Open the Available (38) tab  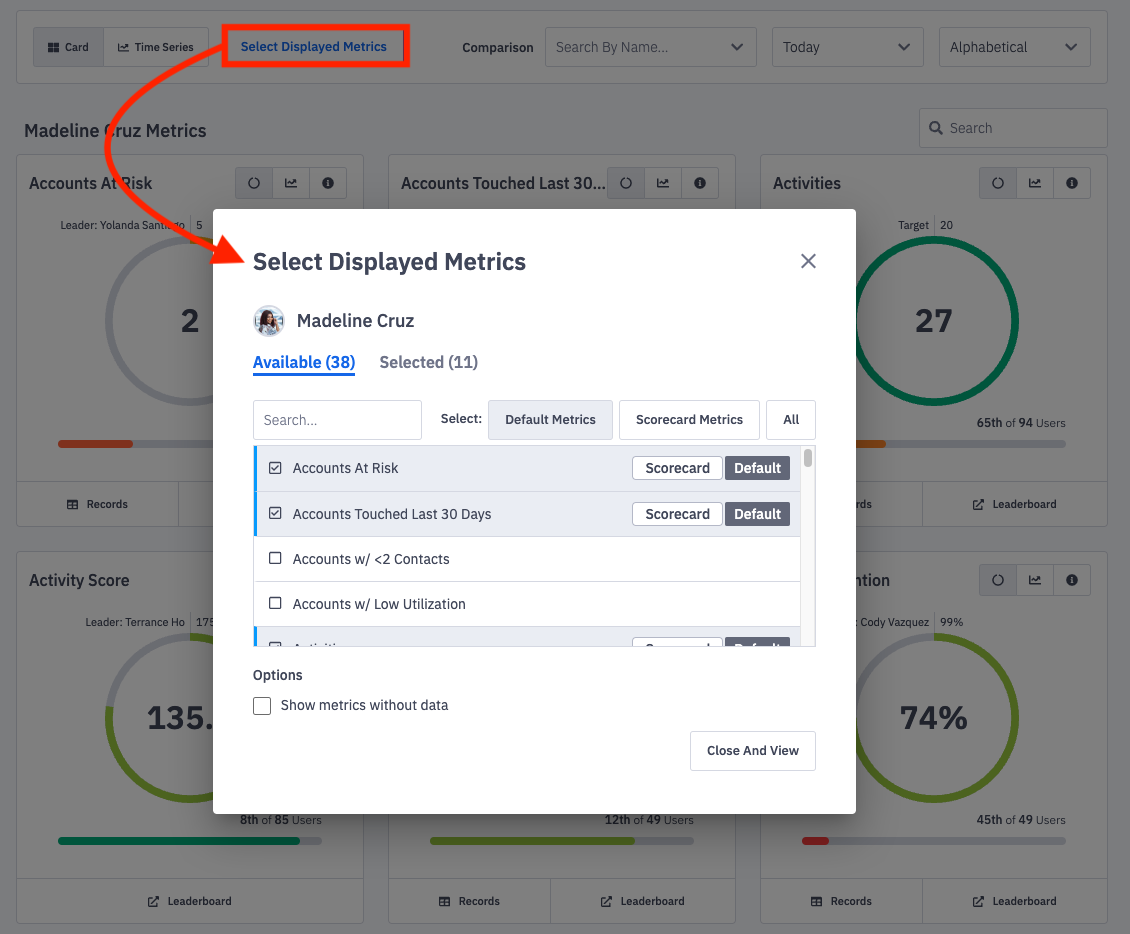pyautogui.click(x=304, y=362)
